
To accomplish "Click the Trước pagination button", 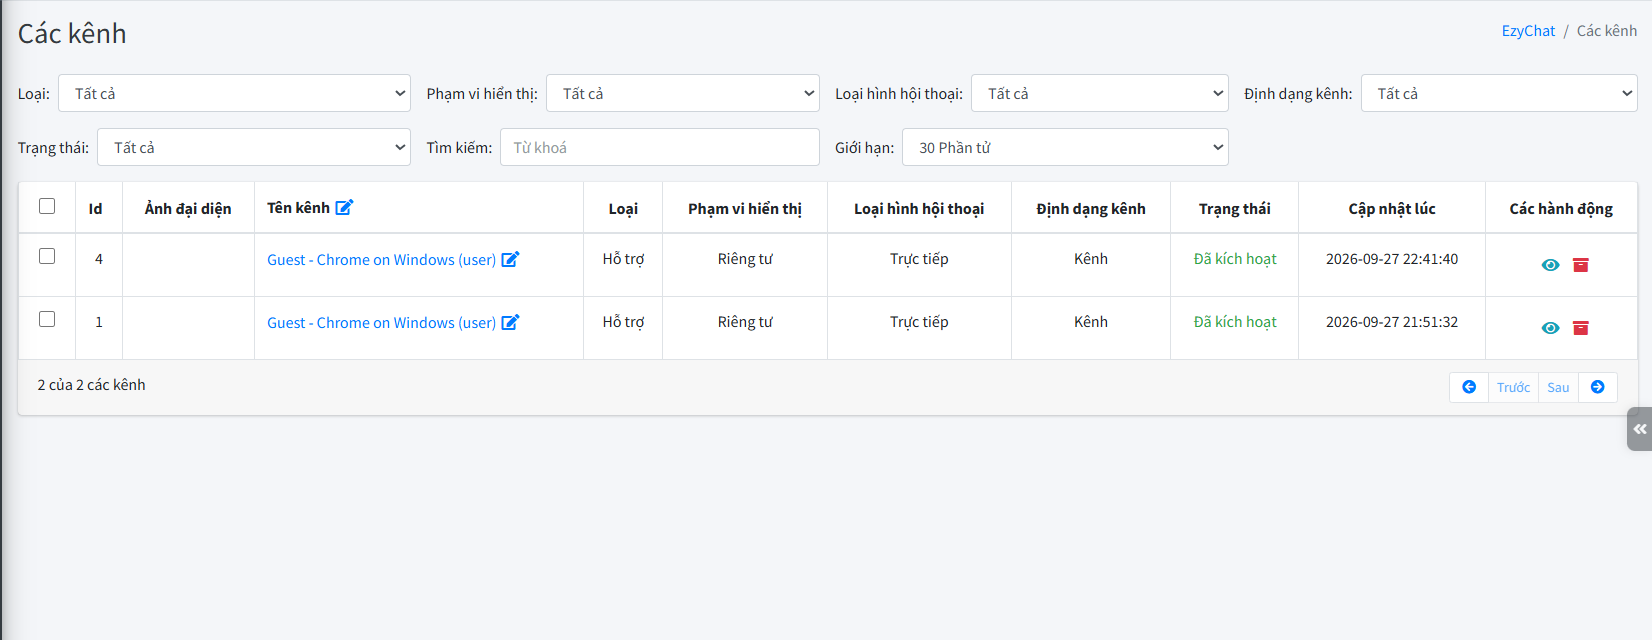I will [x=1513, y=387].
